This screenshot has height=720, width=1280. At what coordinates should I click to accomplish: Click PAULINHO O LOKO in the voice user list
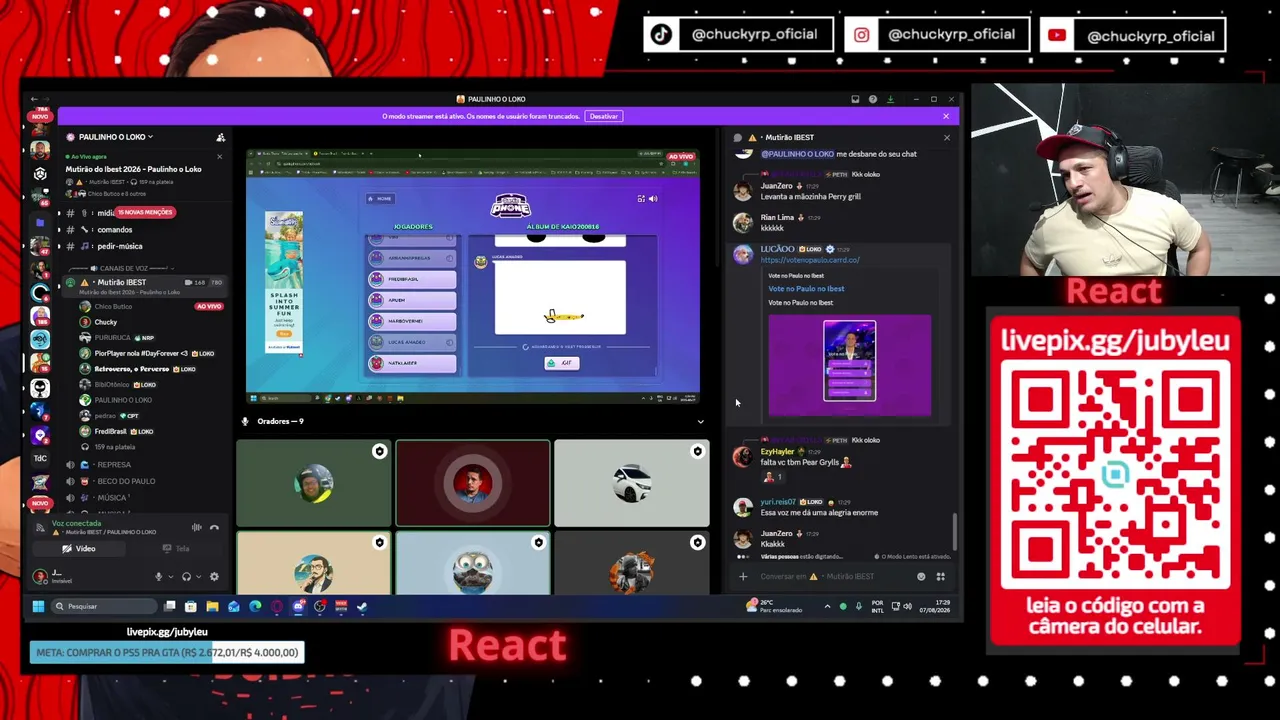[x=123, y=400]
